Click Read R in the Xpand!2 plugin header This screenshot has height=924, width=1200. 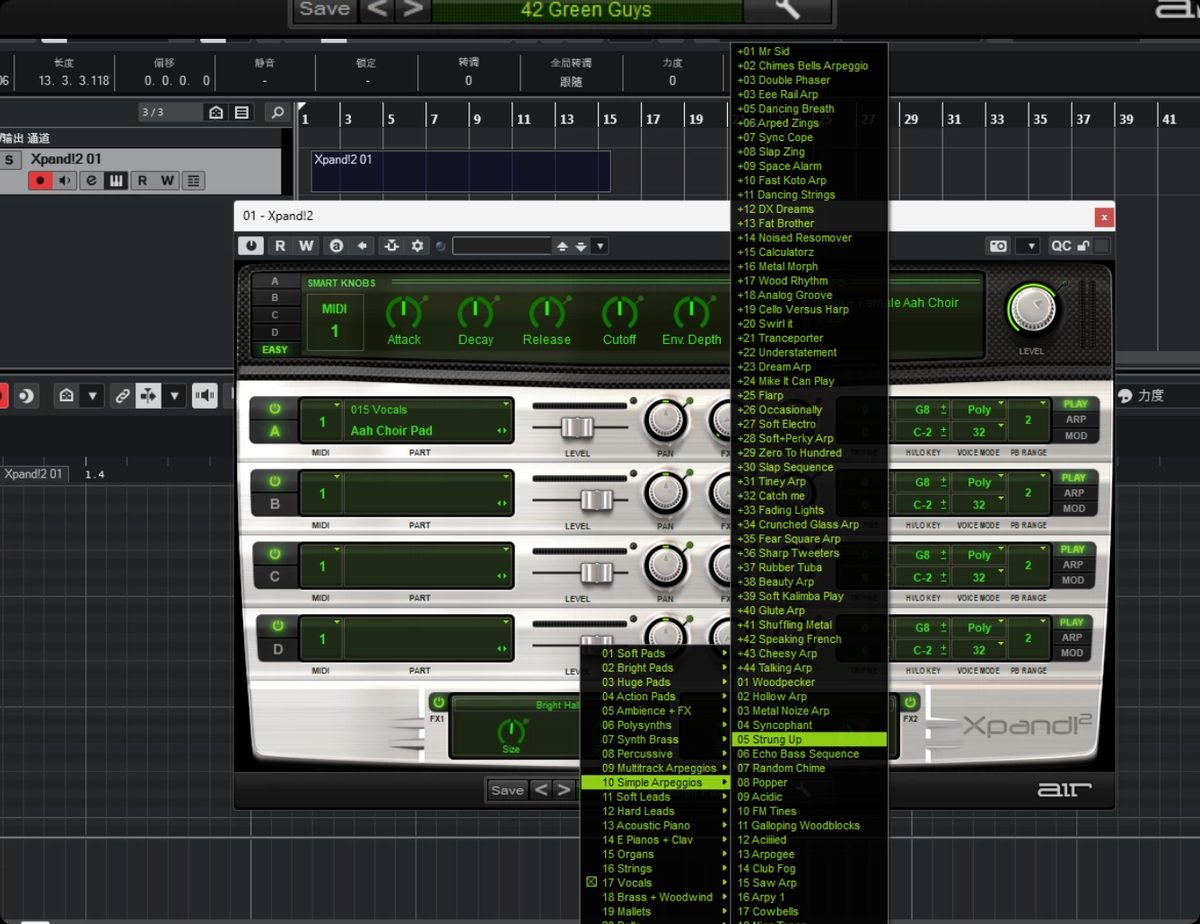pos(280,246)
